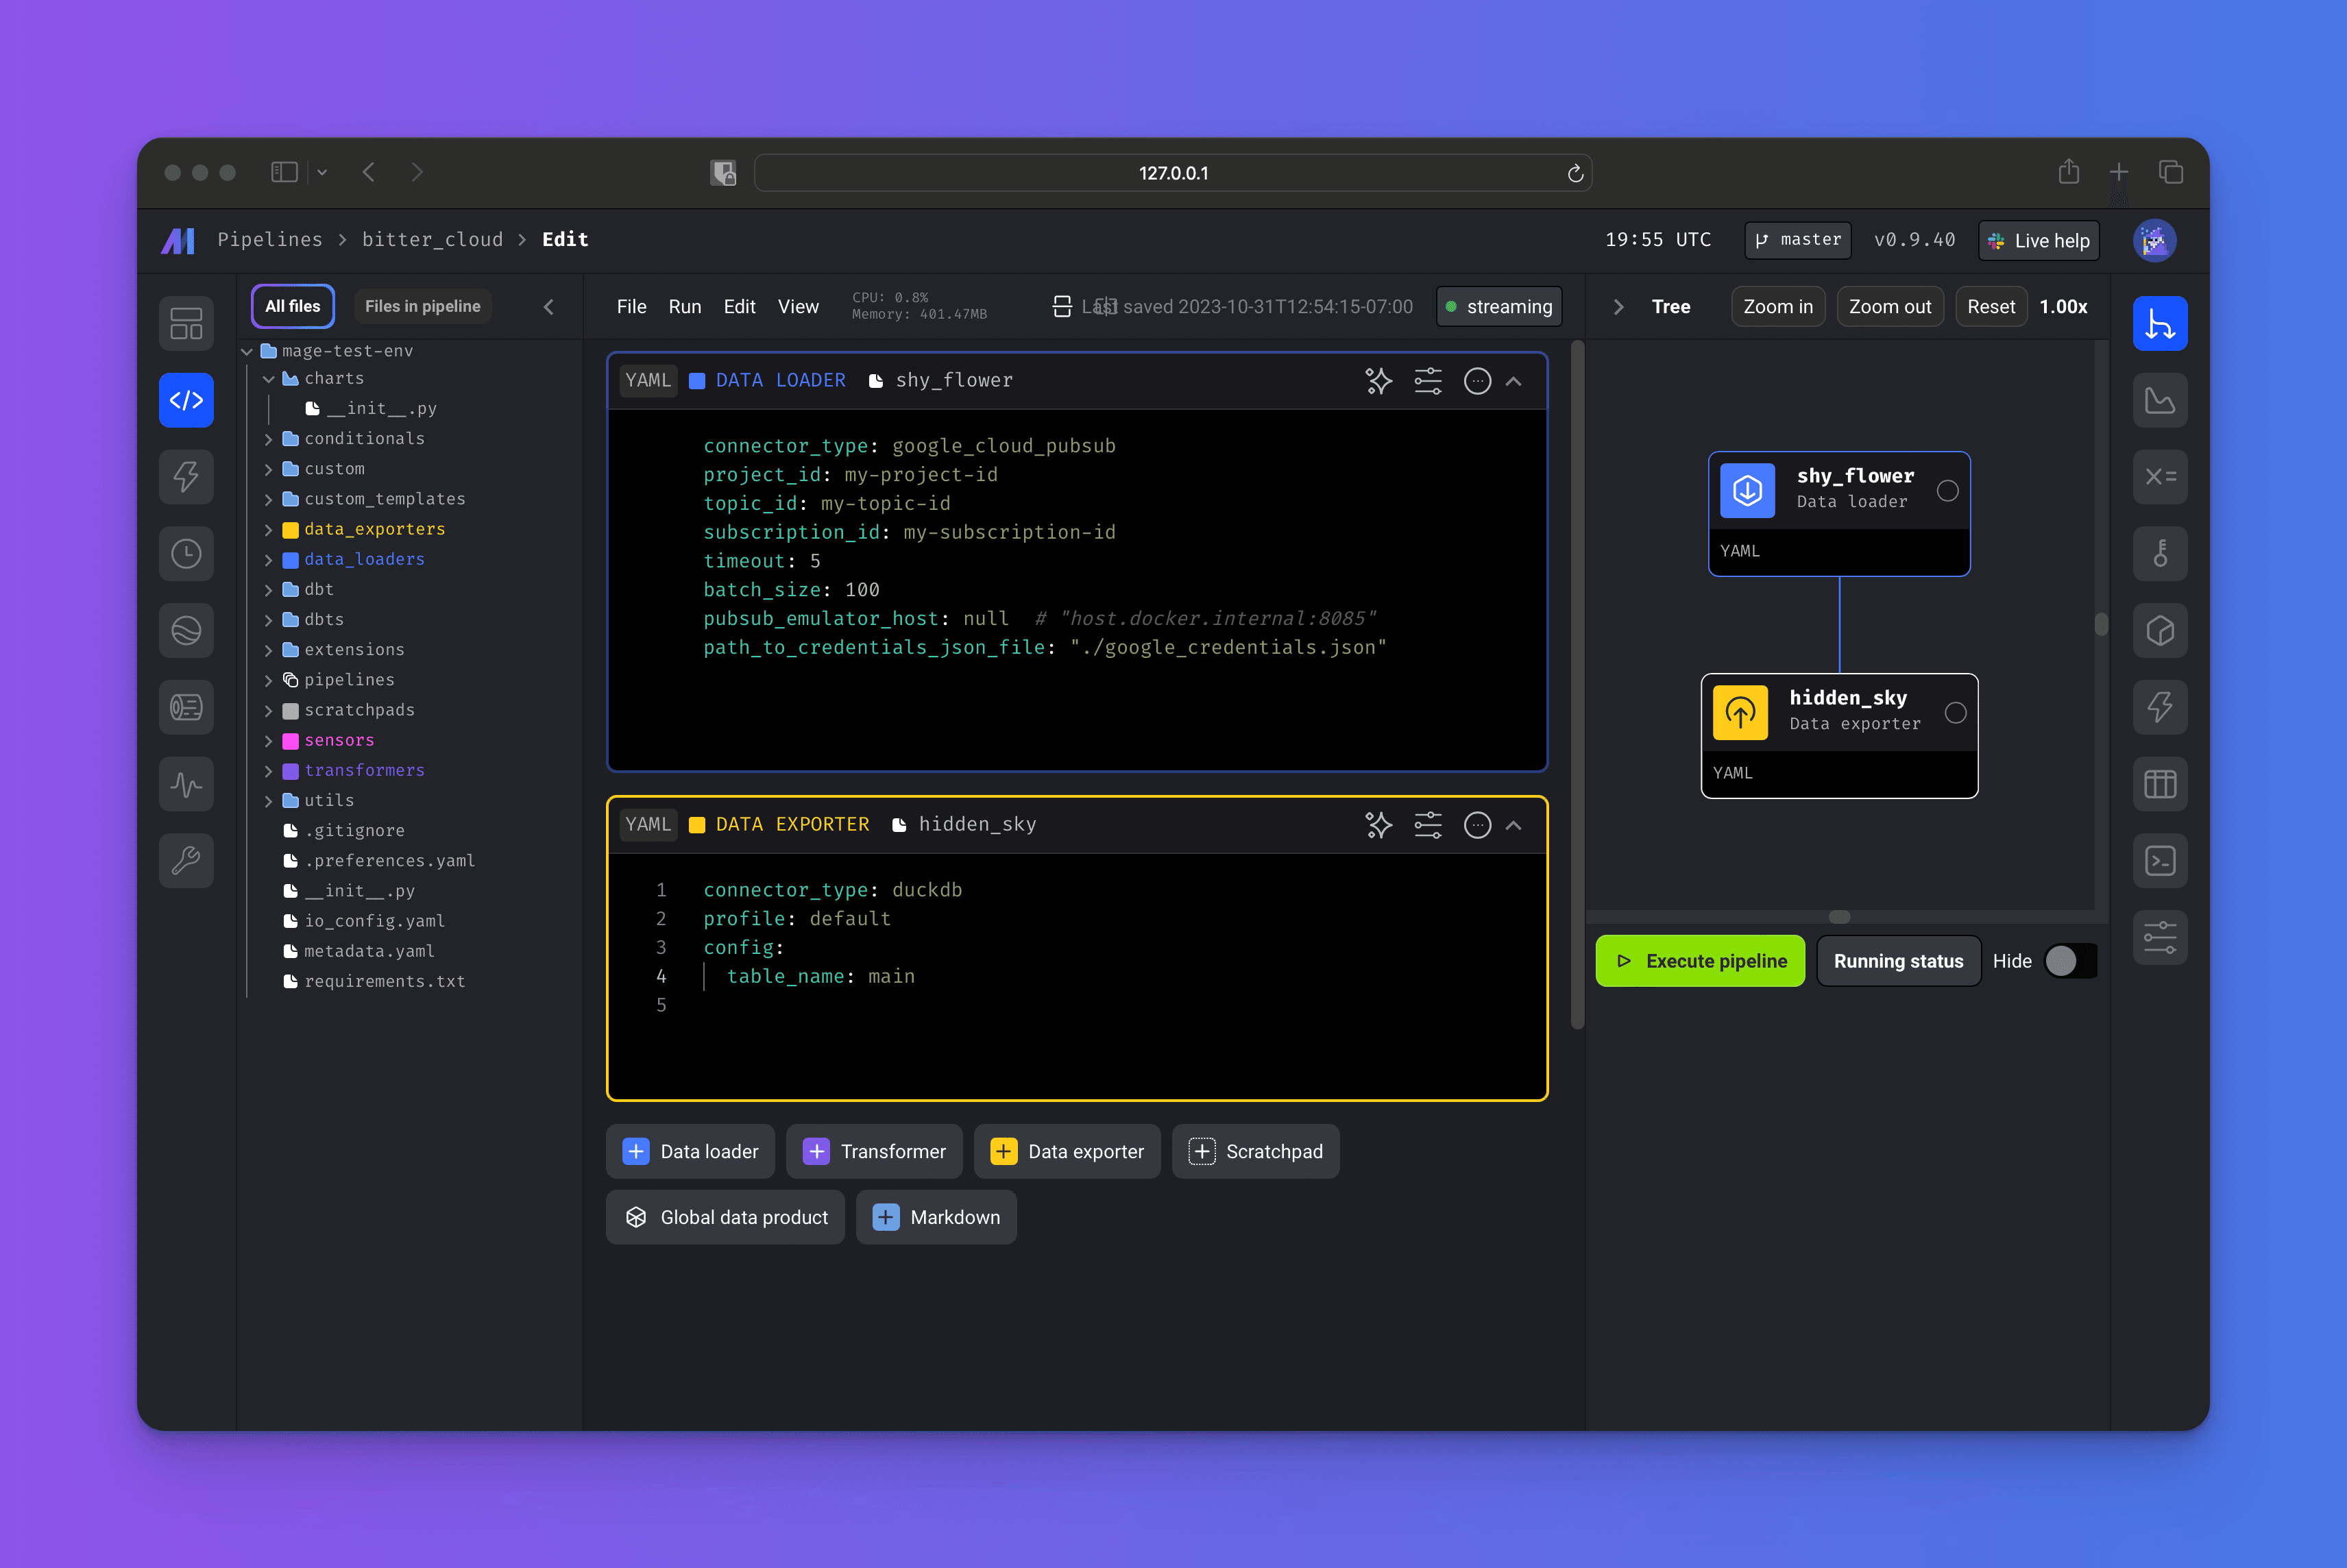This screenshot has width=2347, height=1568.
Task: Zoom in on the dependency tree
Action: pos(1778,307)
